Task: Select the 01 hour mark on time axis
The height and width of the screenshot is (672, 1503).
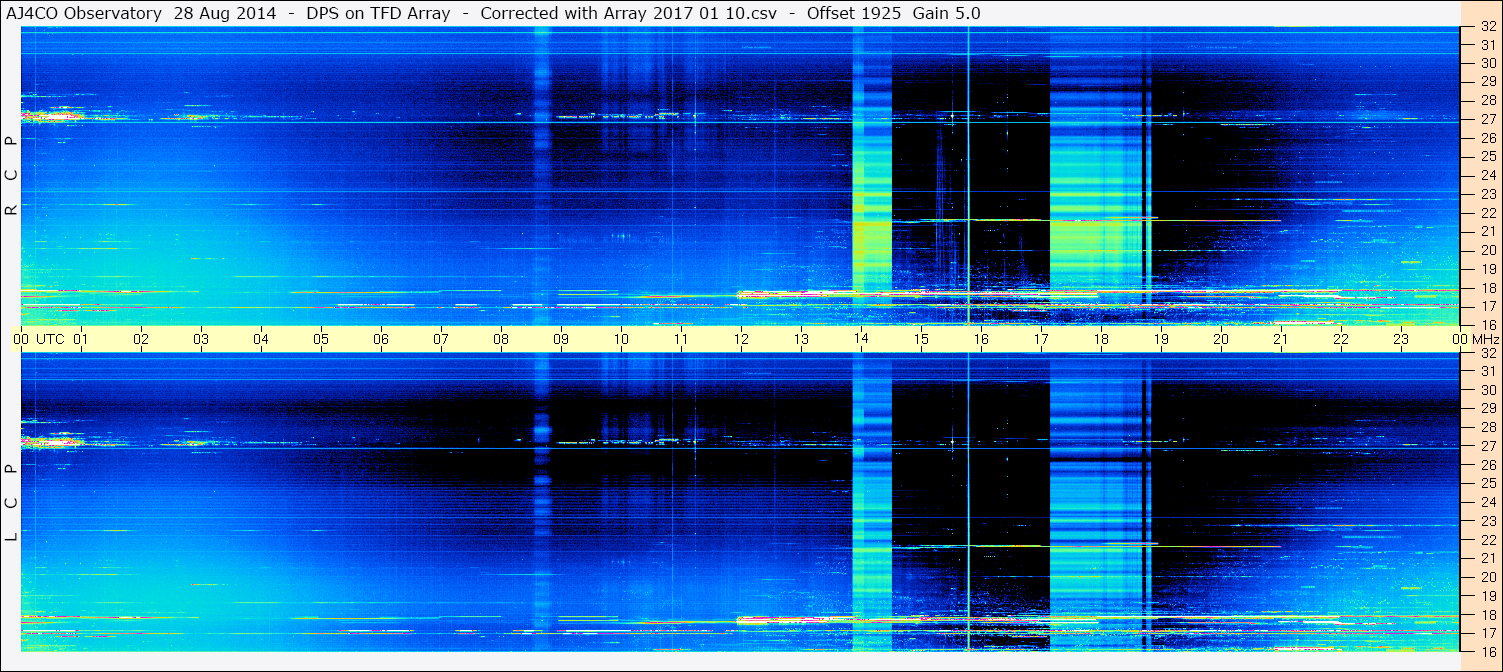Action: 81,339
